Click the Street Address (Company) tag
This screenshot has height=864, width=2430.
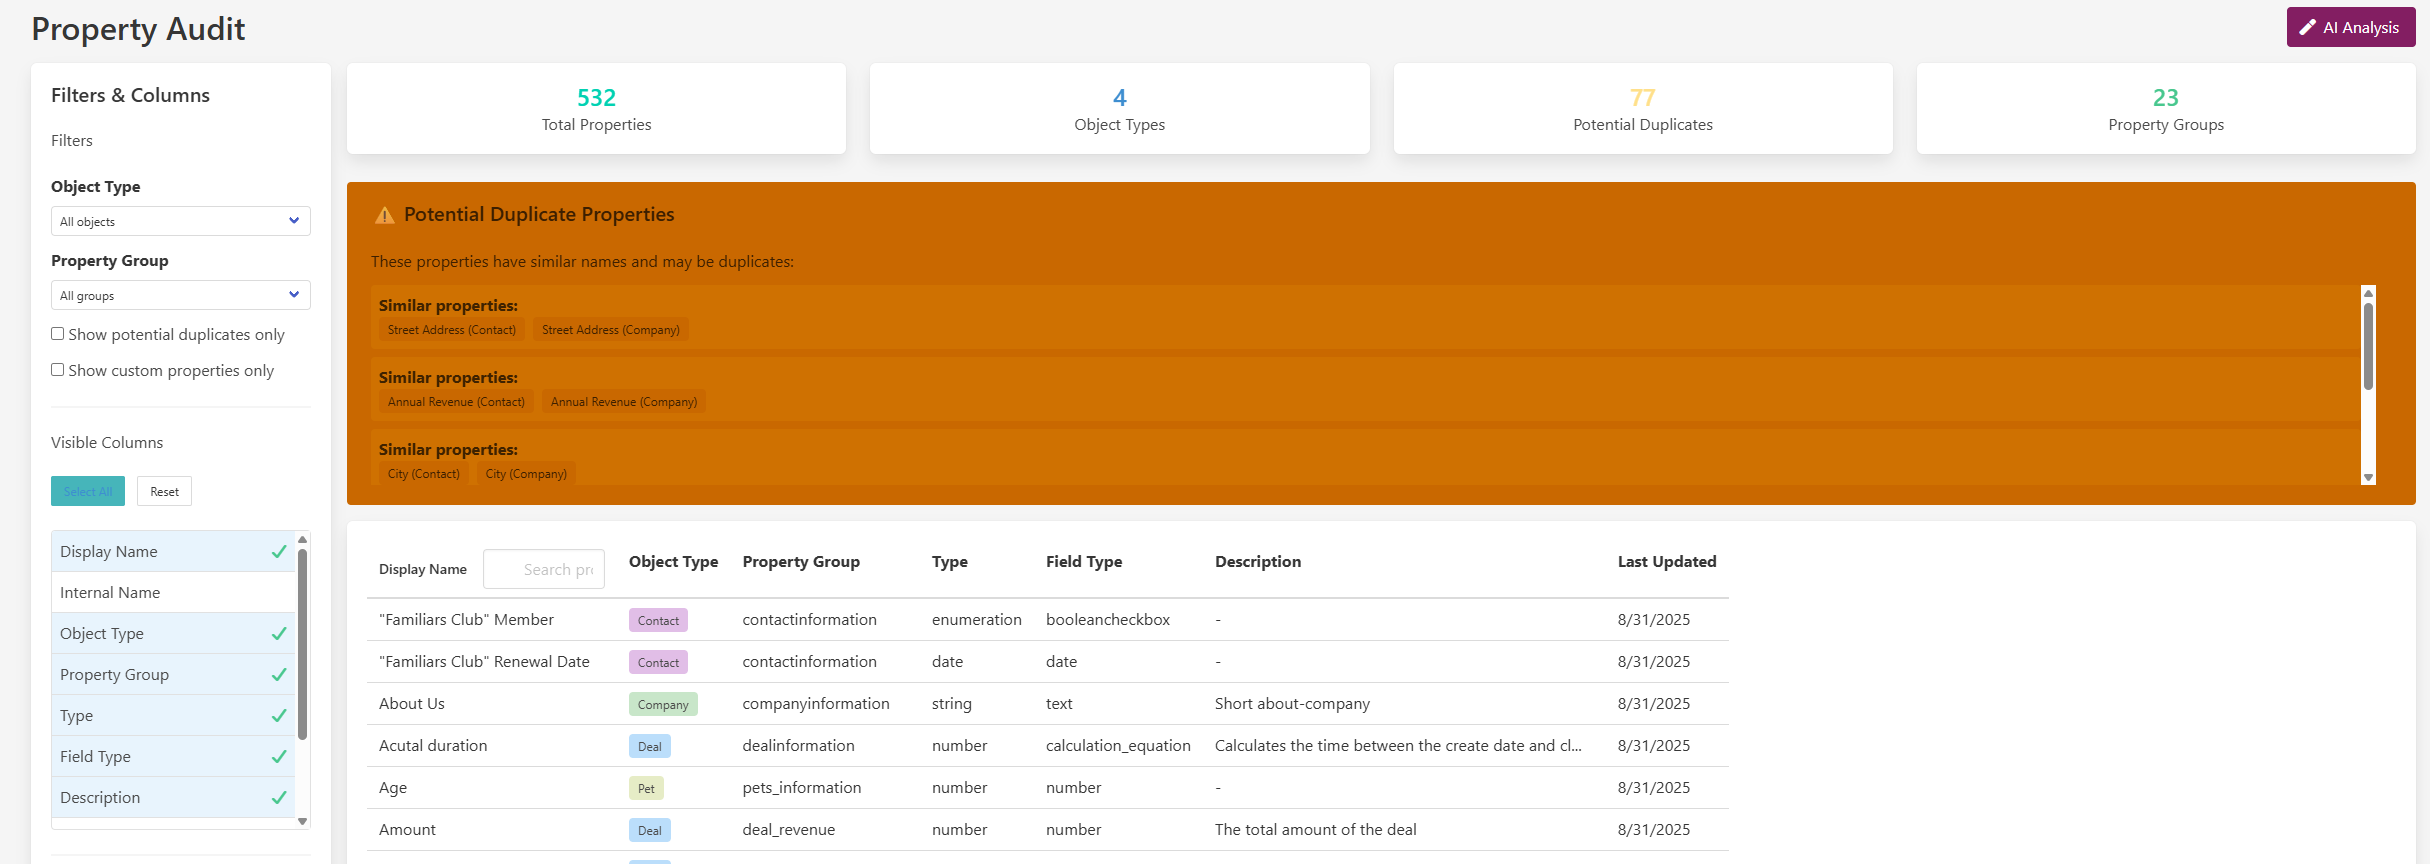click(611, 330)
